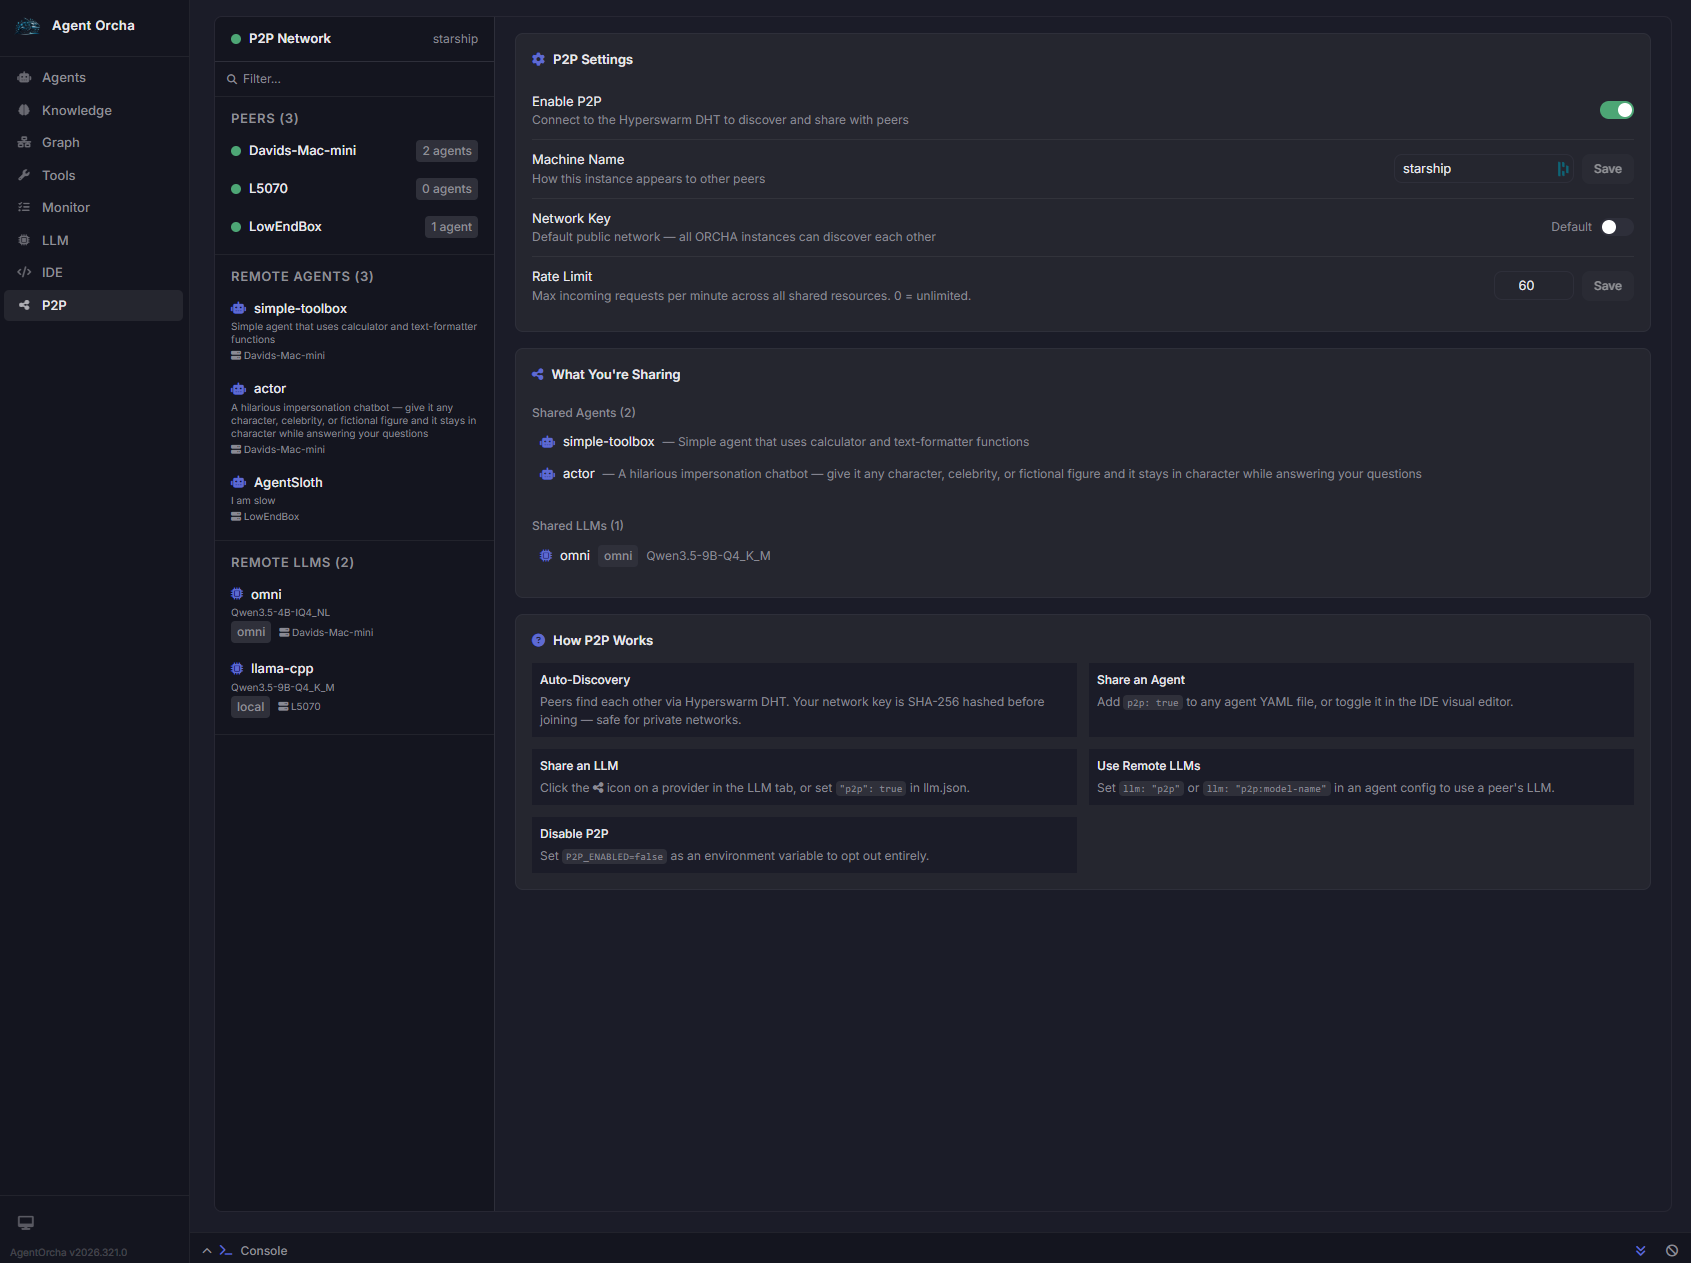Click the scroll-down double chevron icon
Screen dimensions: 1691x1263
click(x=1640, y=1251)
